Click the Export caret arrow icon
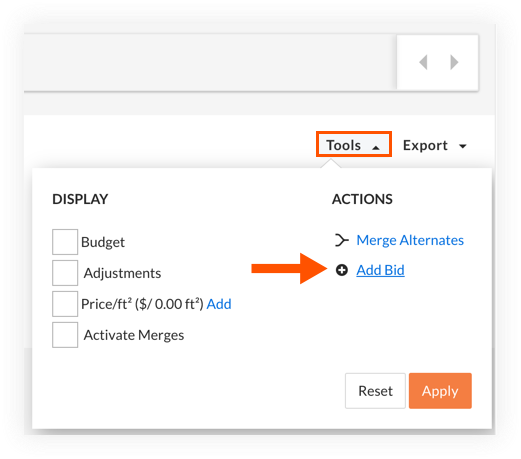 pyautogui.click(x=463, y=146)
